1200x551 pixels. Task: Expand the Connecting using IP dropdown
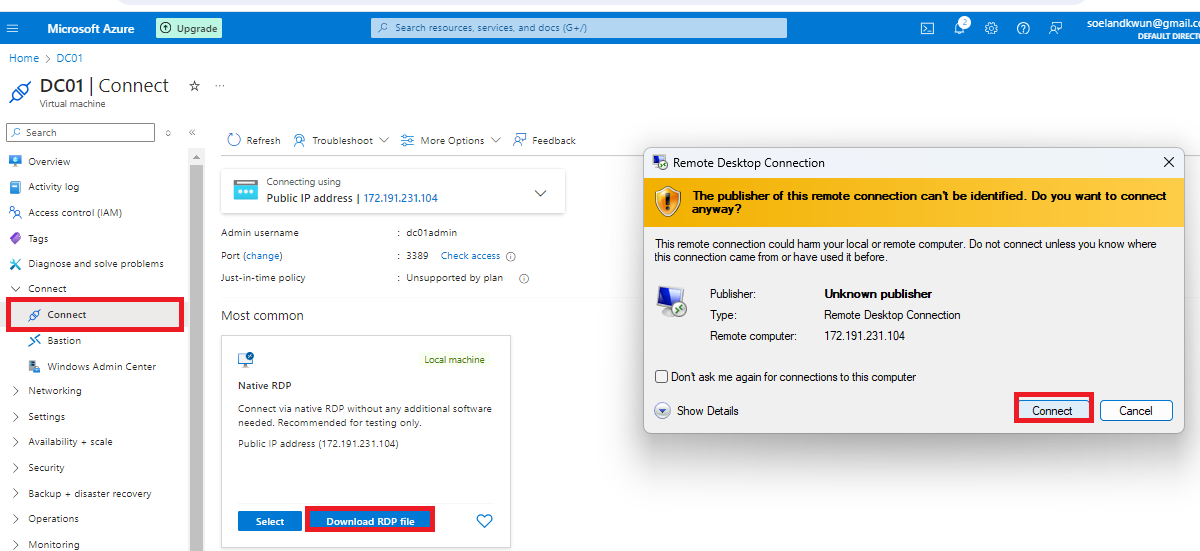coord(541,193)
